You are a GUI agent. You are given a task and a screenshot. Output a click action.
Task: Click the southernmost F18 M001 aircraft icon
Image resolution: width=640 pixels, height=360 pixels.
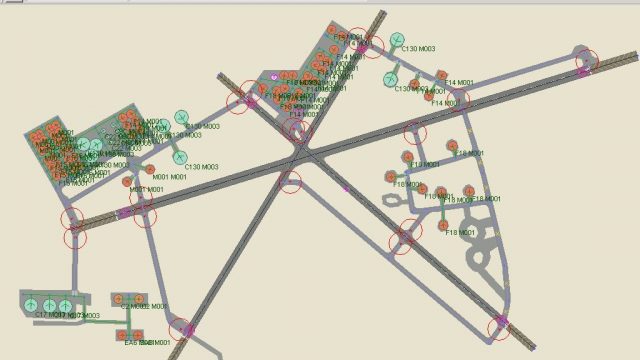point(443,225)
